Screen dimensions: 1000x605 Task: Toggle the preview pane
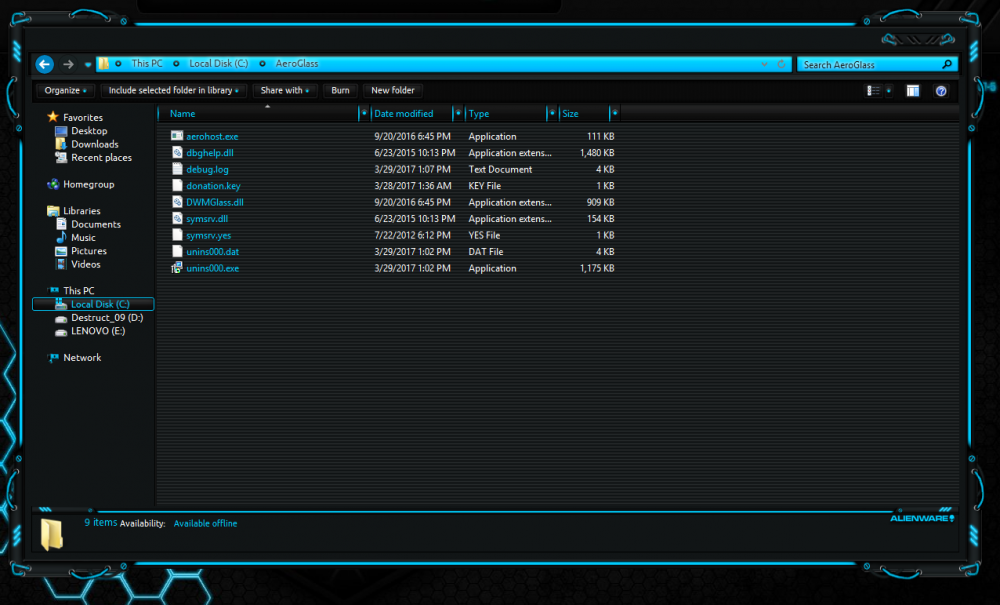(912, 90)
